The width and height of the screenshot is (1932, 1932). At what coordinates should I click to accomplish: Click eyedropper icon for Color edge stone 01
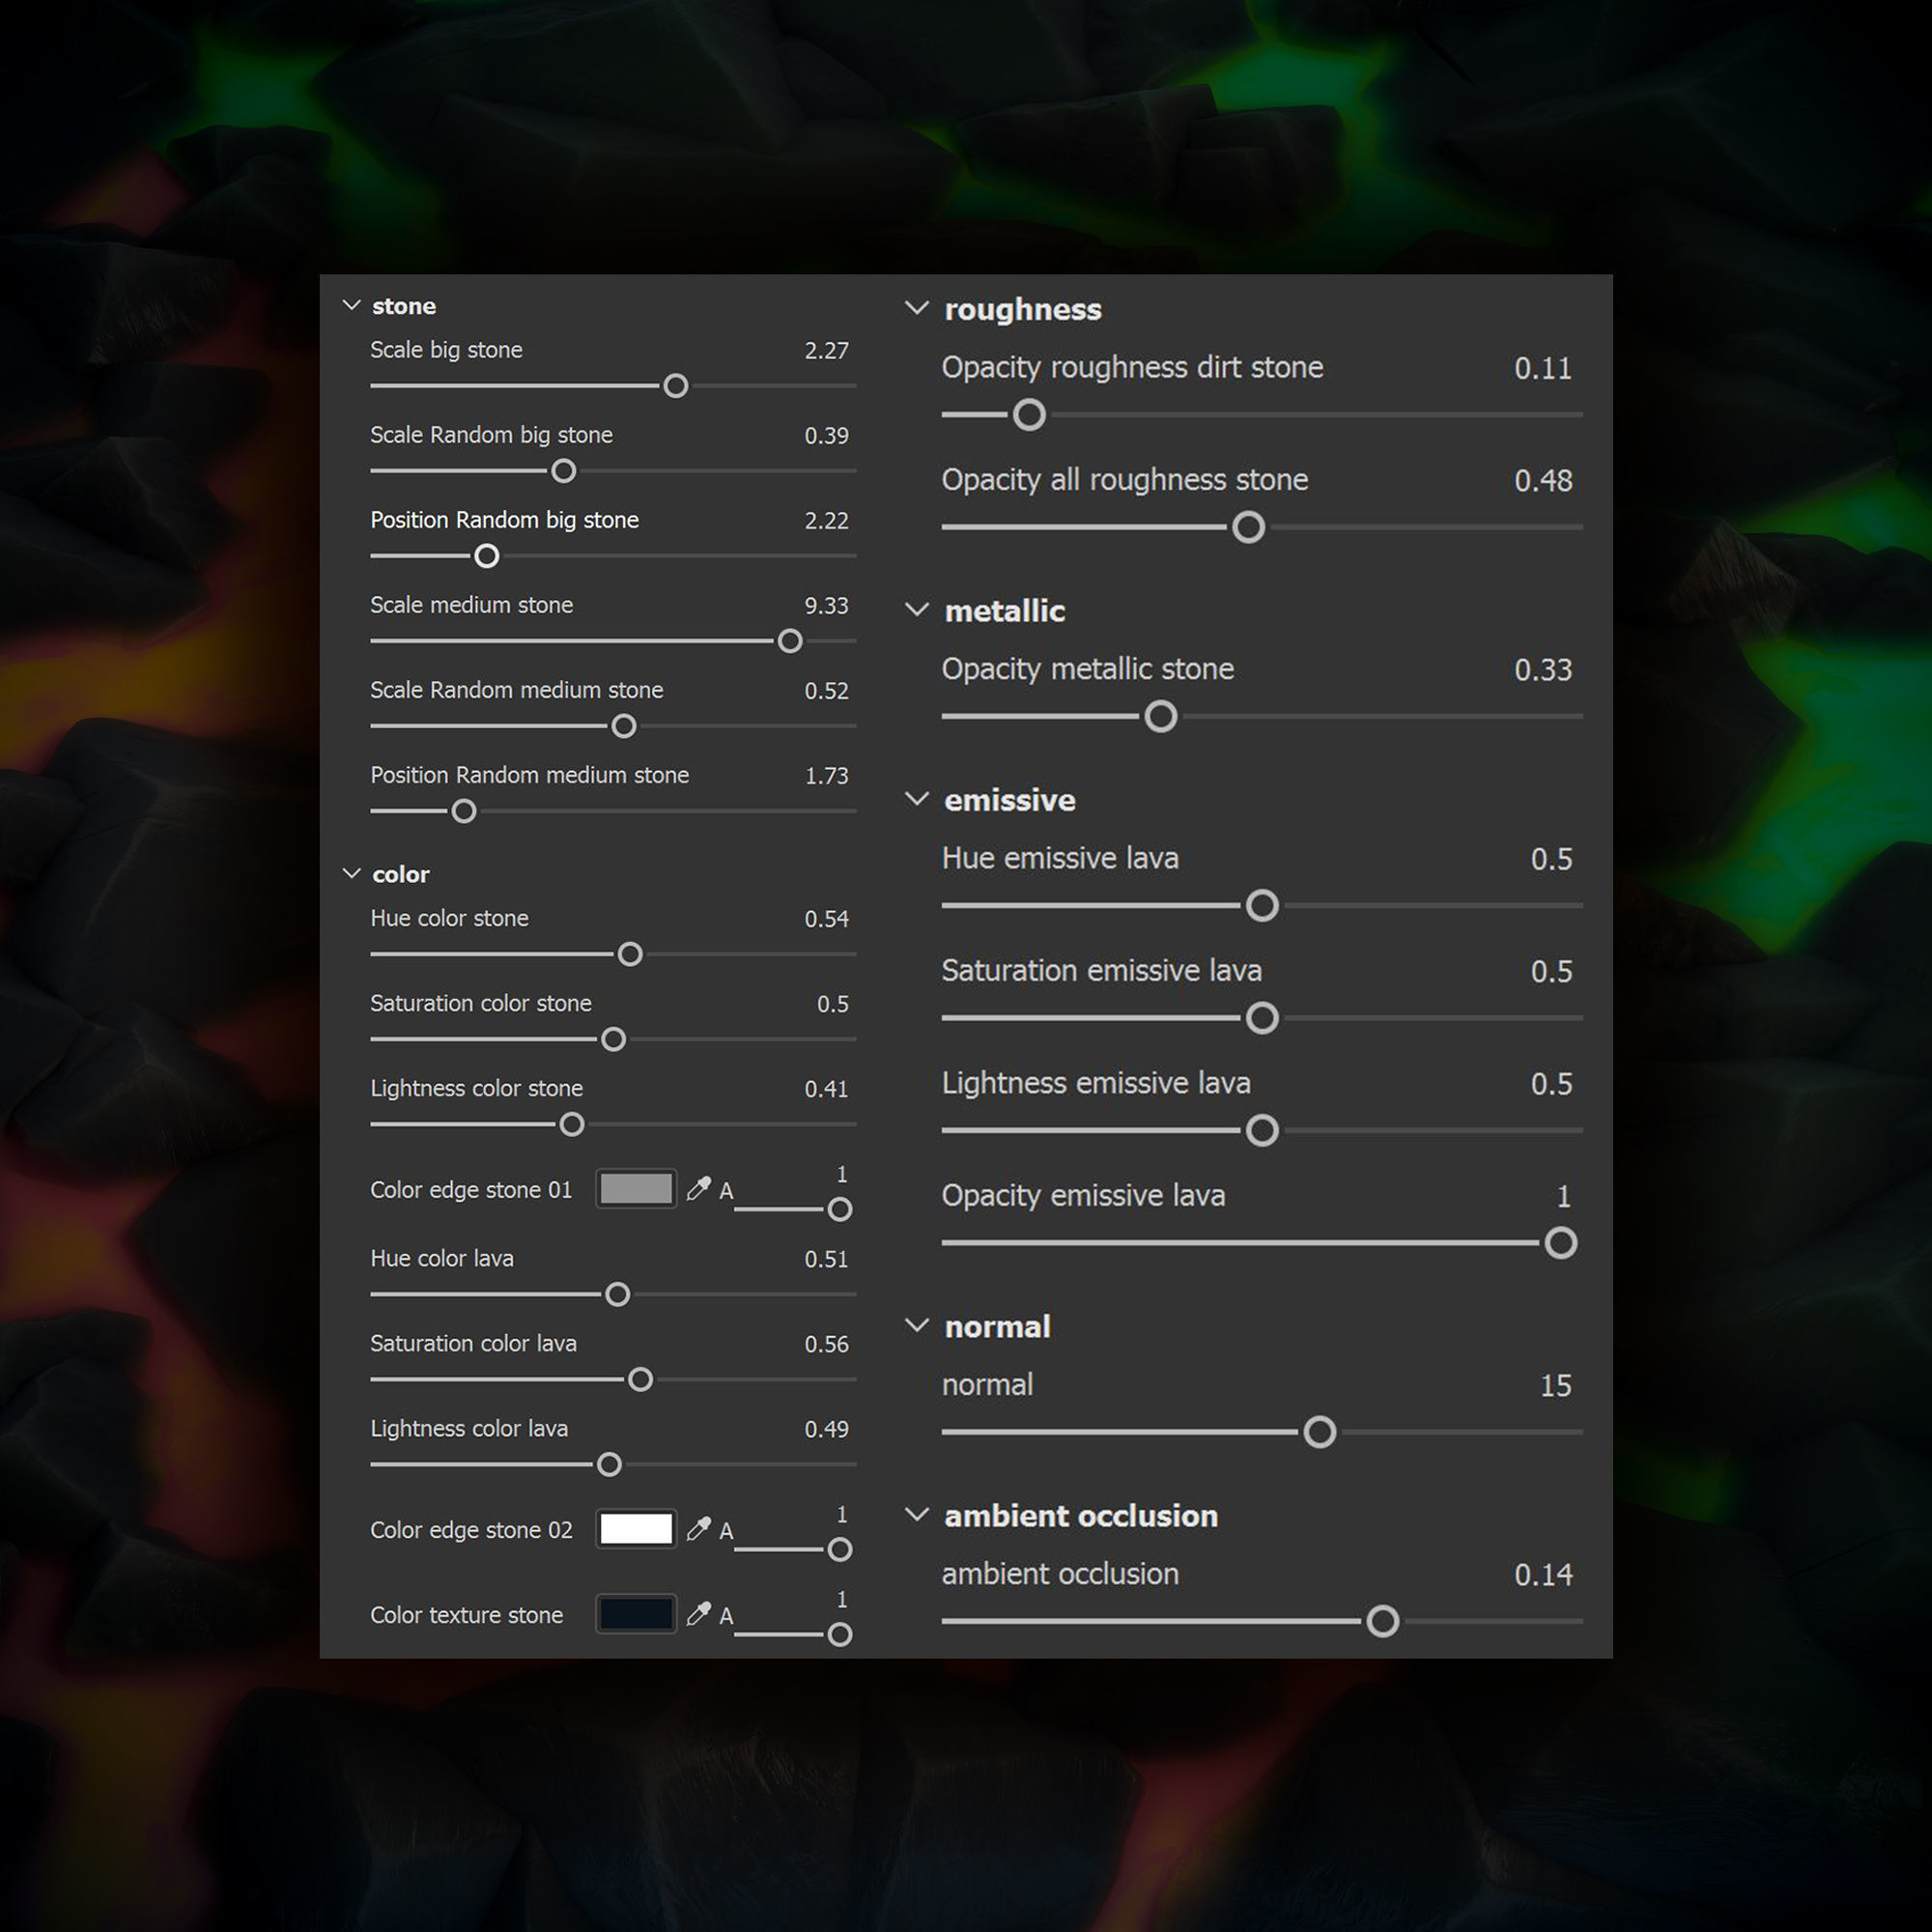[698, 1189]
